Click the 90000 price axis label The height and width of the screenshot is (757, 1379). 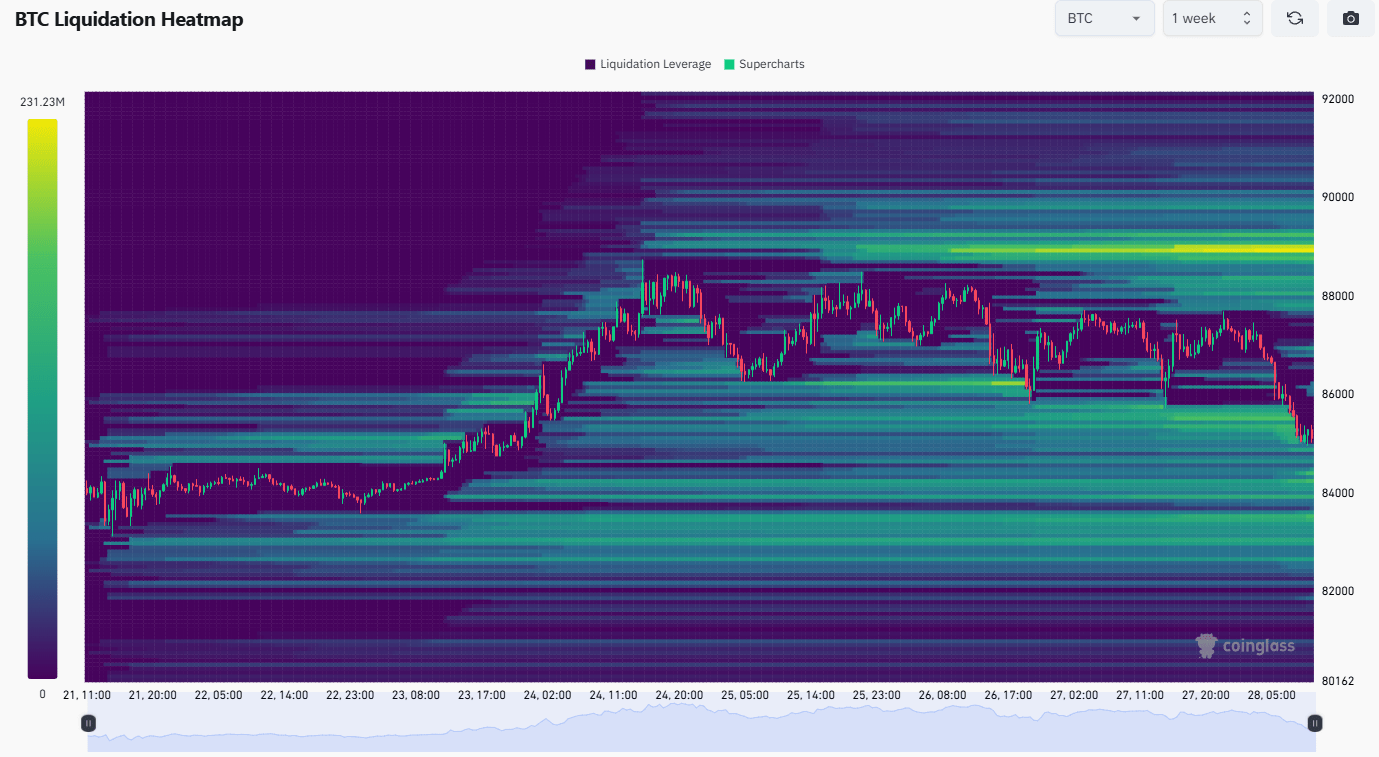[1337, 197]
